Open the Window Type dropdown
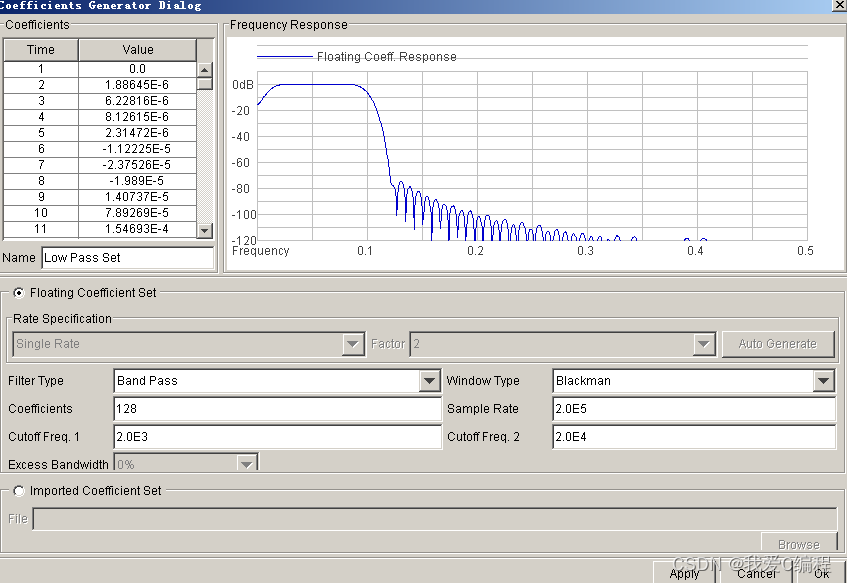Image resolution: width=847 pixels, height=583 pixels. (823, 381)
